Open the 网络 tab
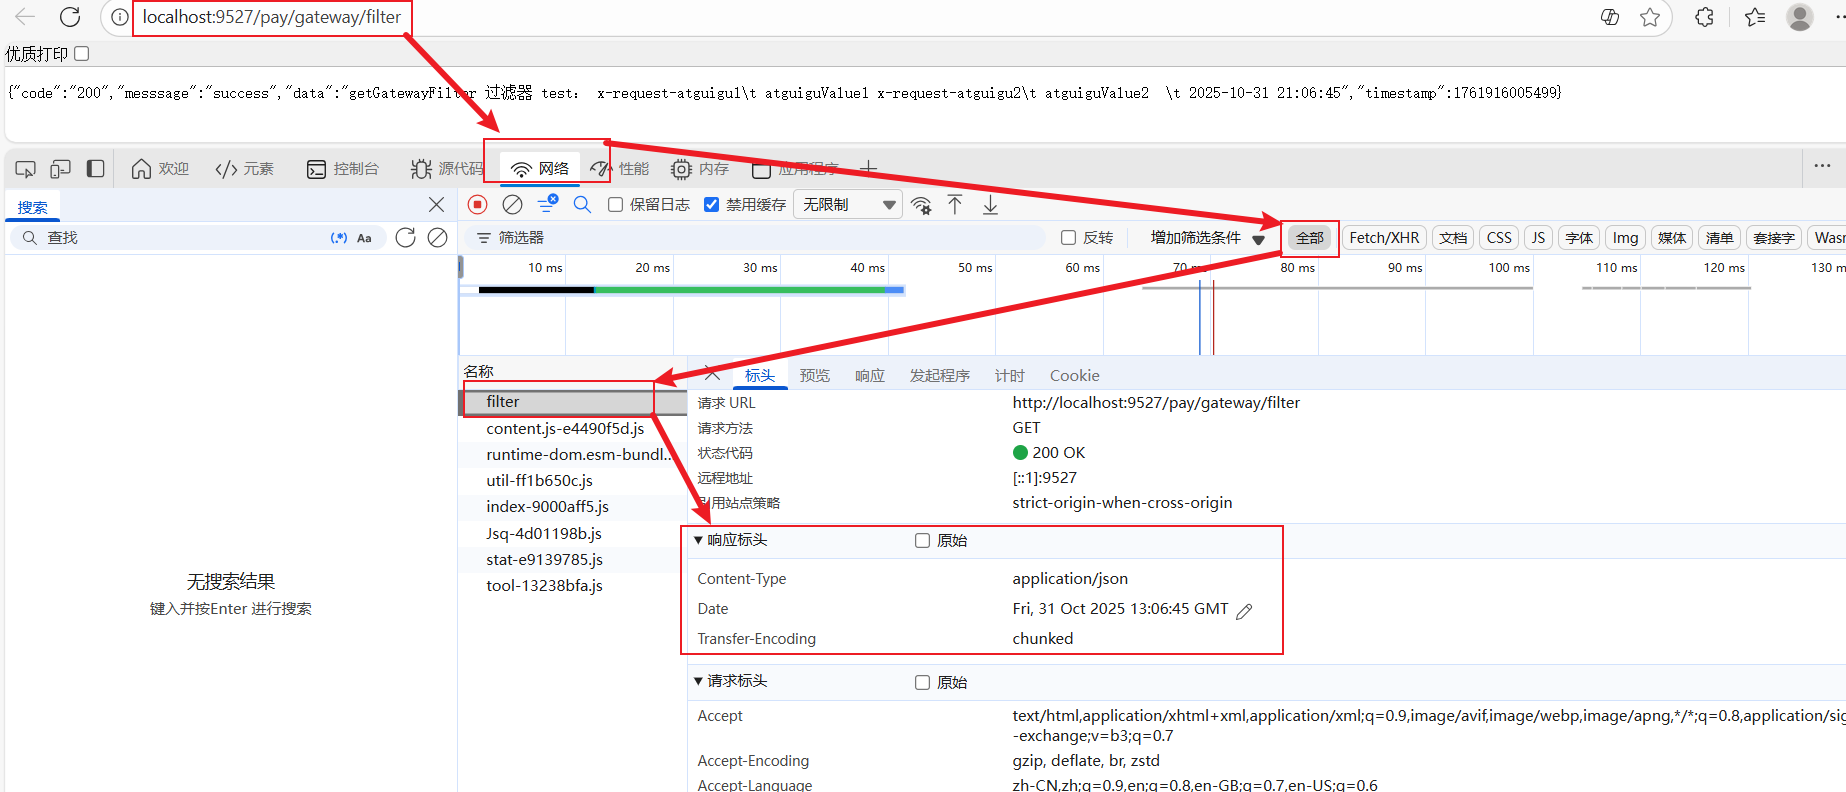1846x792 pixels. coord(540,169)
